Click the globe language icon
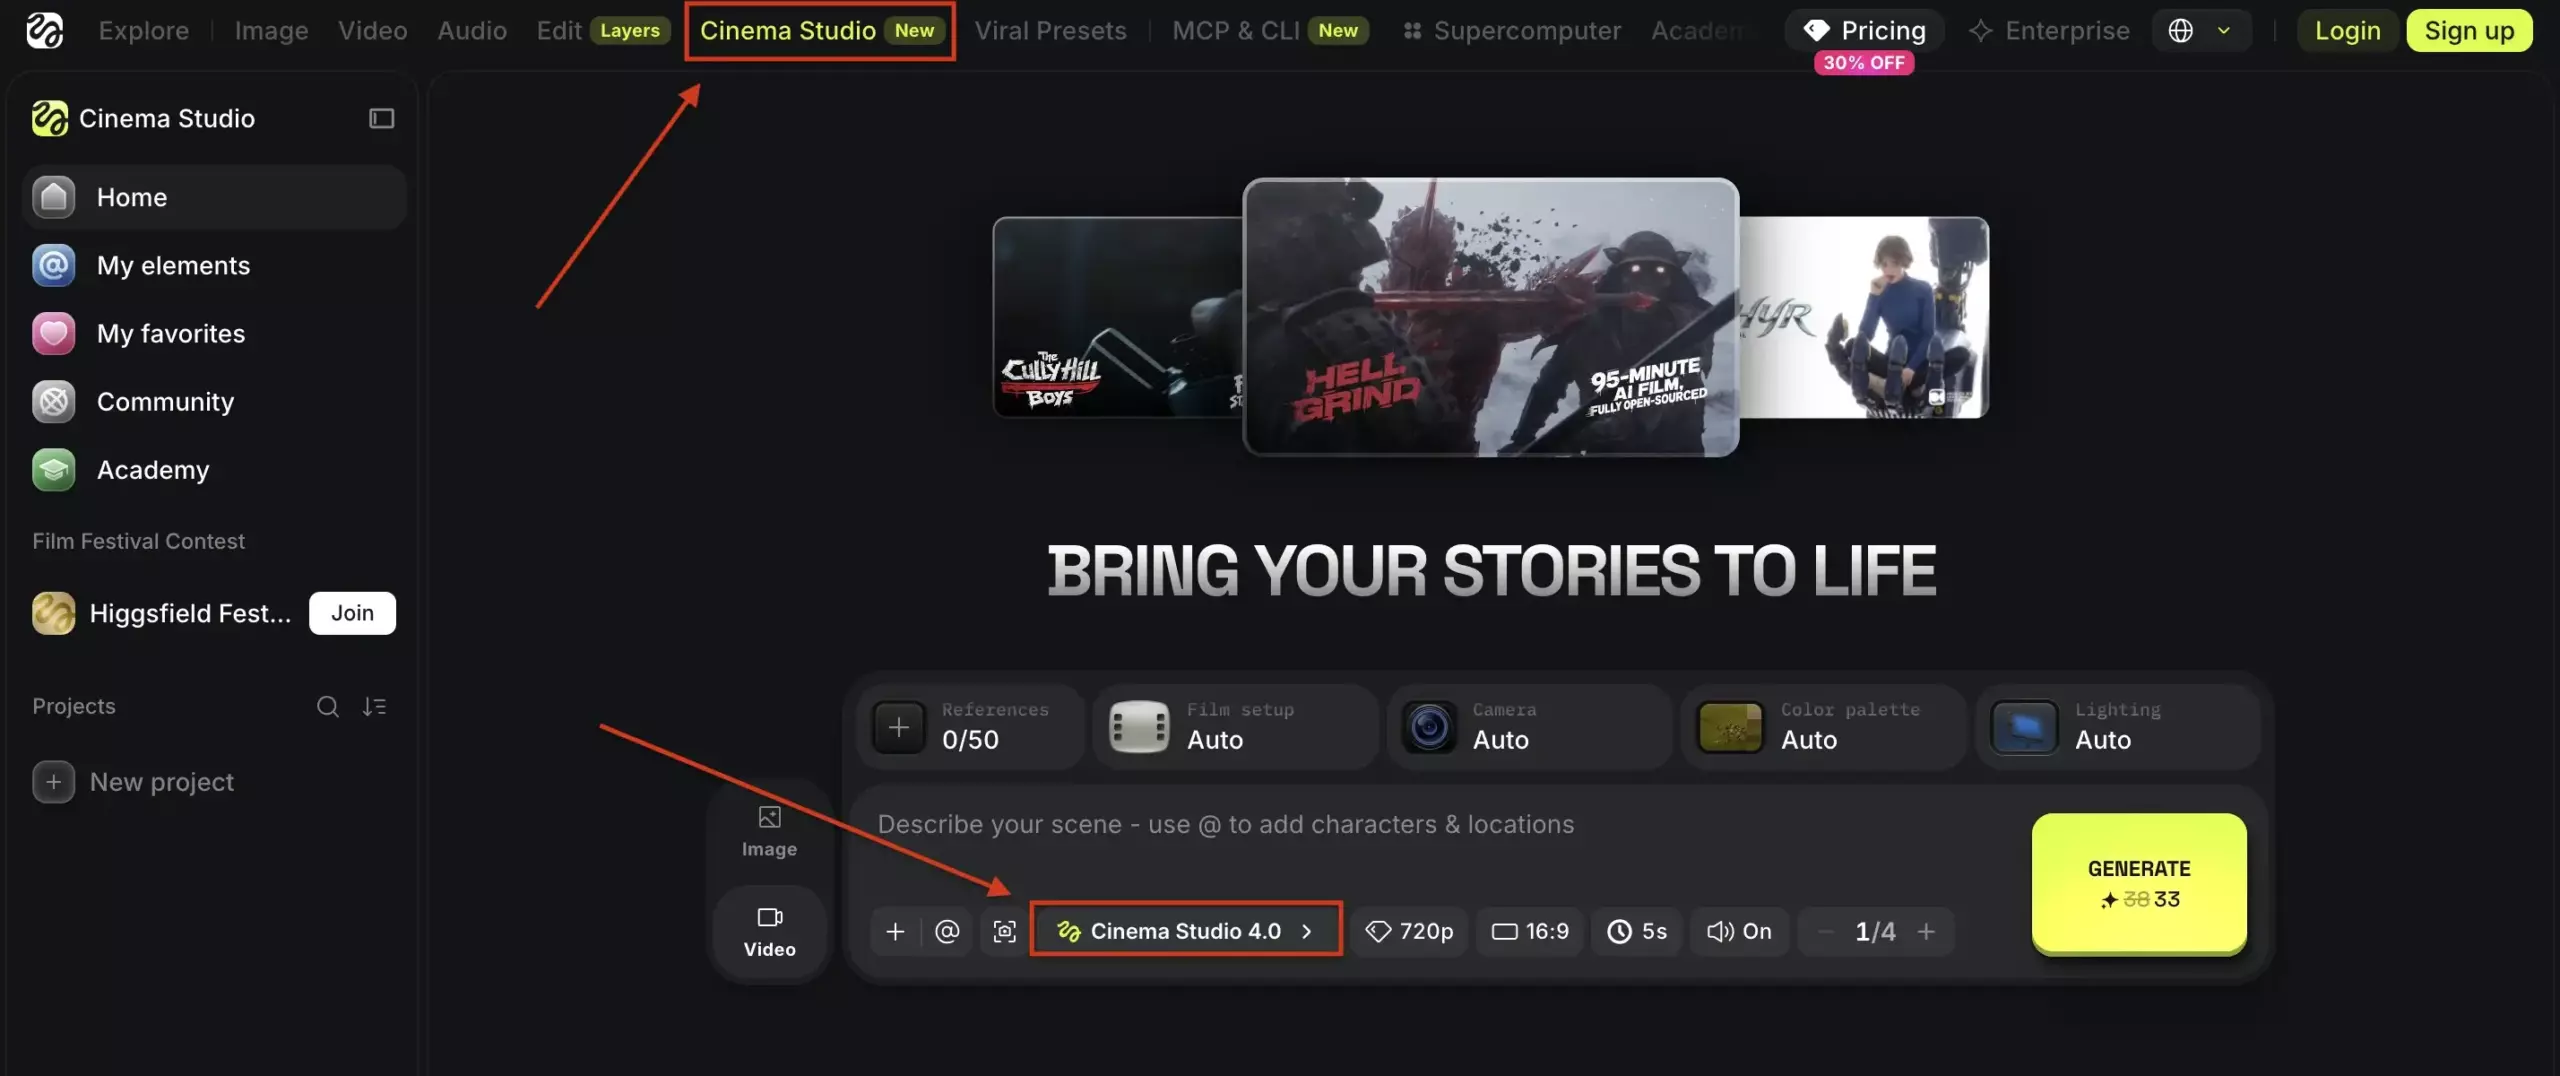Screen dimensions: 2560x1076 [2180, 31]
